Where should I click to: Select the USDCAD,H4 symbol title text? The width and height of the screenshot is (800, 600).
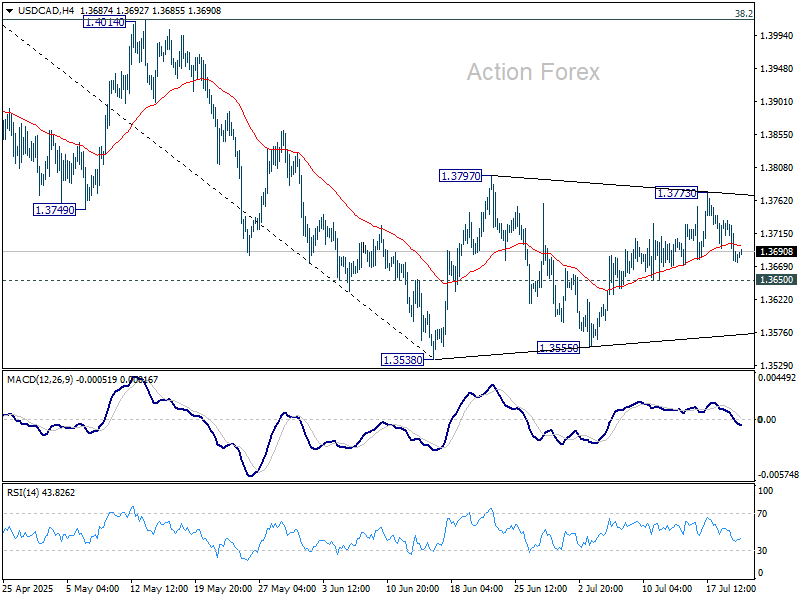point(46,11)
